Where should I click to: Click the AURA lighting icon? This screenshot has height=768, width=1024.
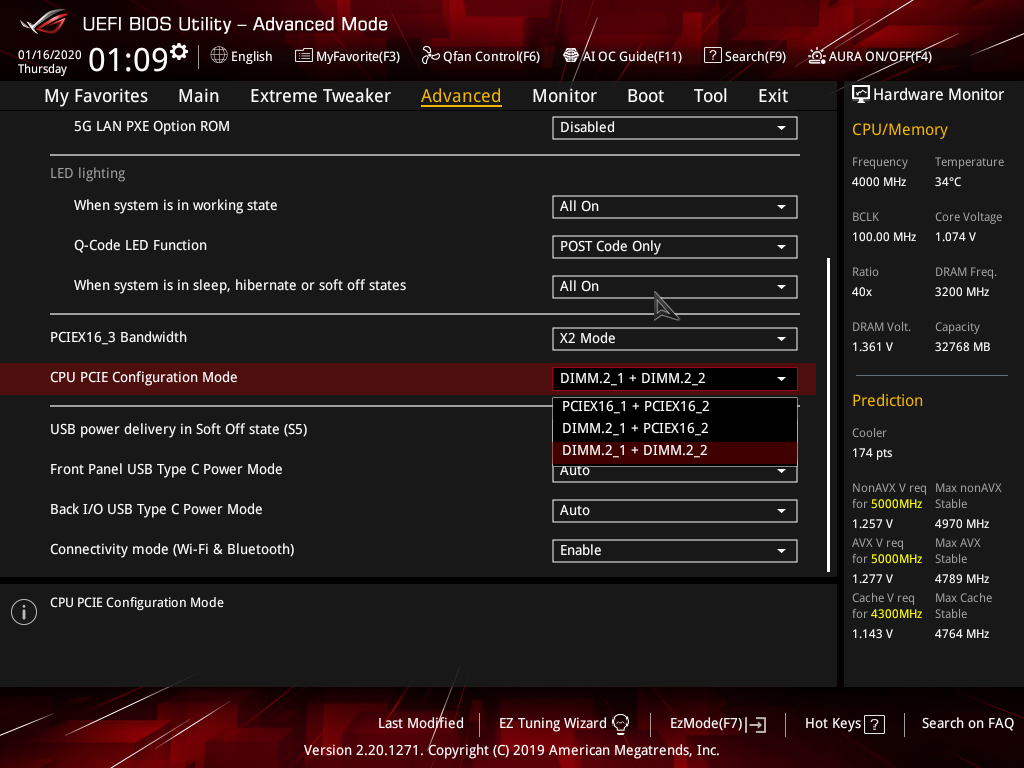(x=816, y=56)
